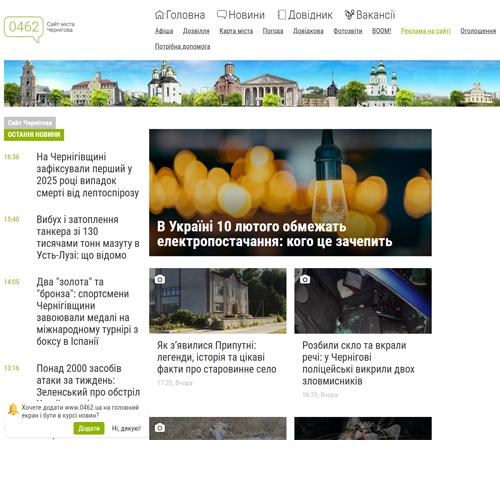Screen dimensions: 500x500
Task: Open the Оголошення link
Action: point(478,31)
